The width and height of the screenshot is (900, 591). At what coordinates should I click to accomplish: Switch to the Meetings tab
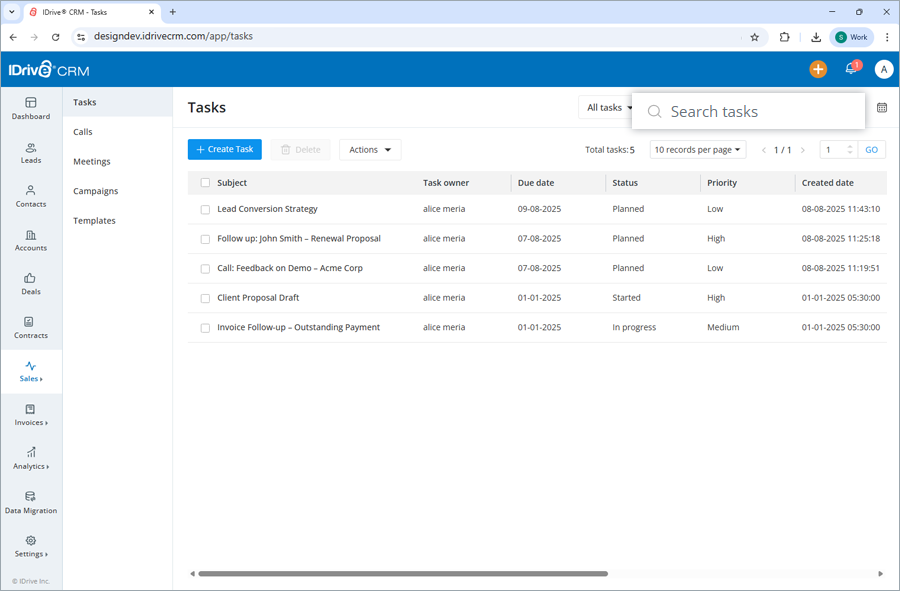91,161
